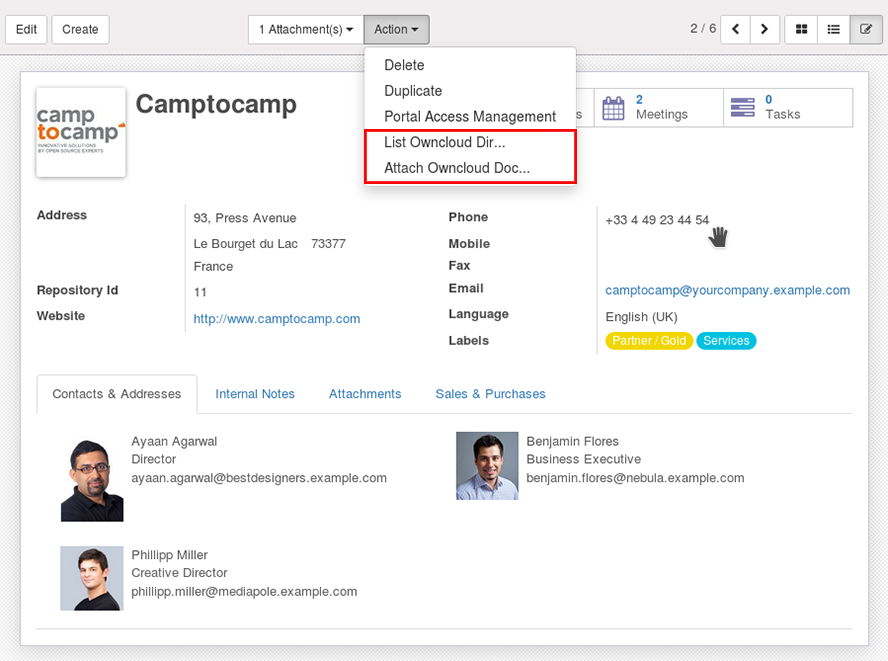Go to the next record arrow
The image size is (888, 661).
click(x=765, y=29)
